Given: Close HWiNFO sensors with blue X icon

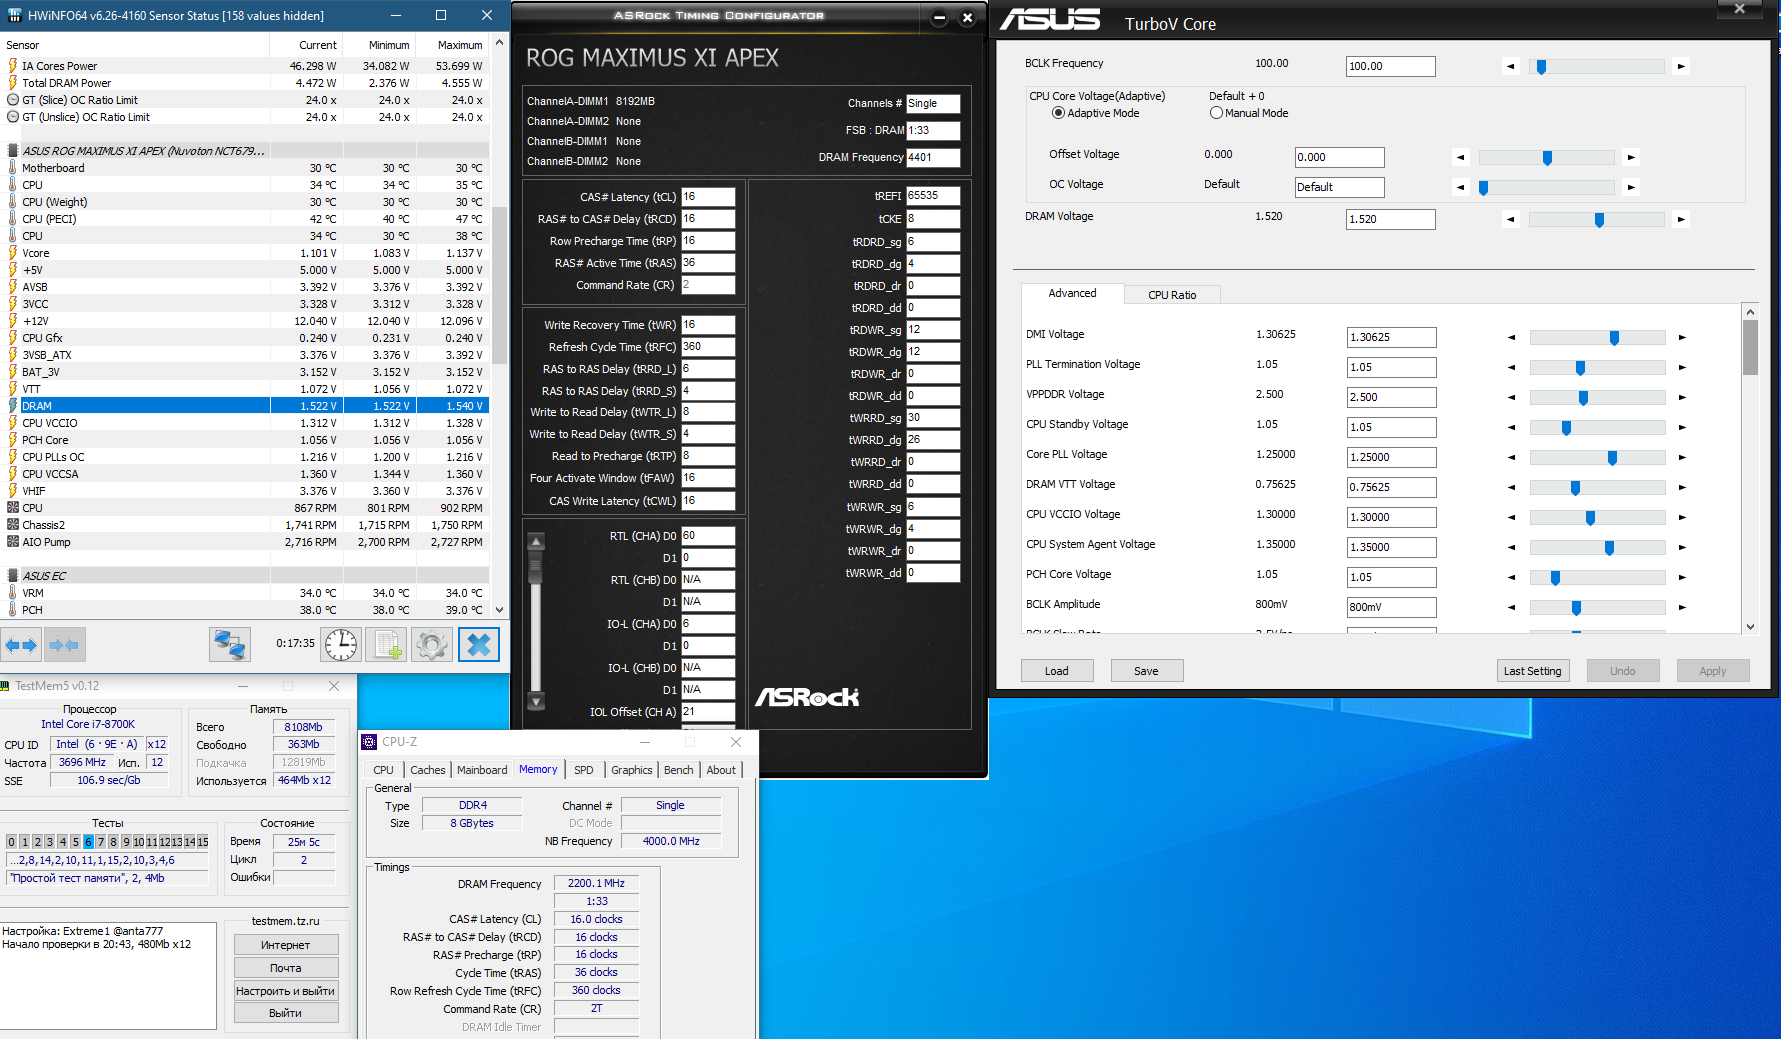Looking at the screenshot, I should (479, 645).
